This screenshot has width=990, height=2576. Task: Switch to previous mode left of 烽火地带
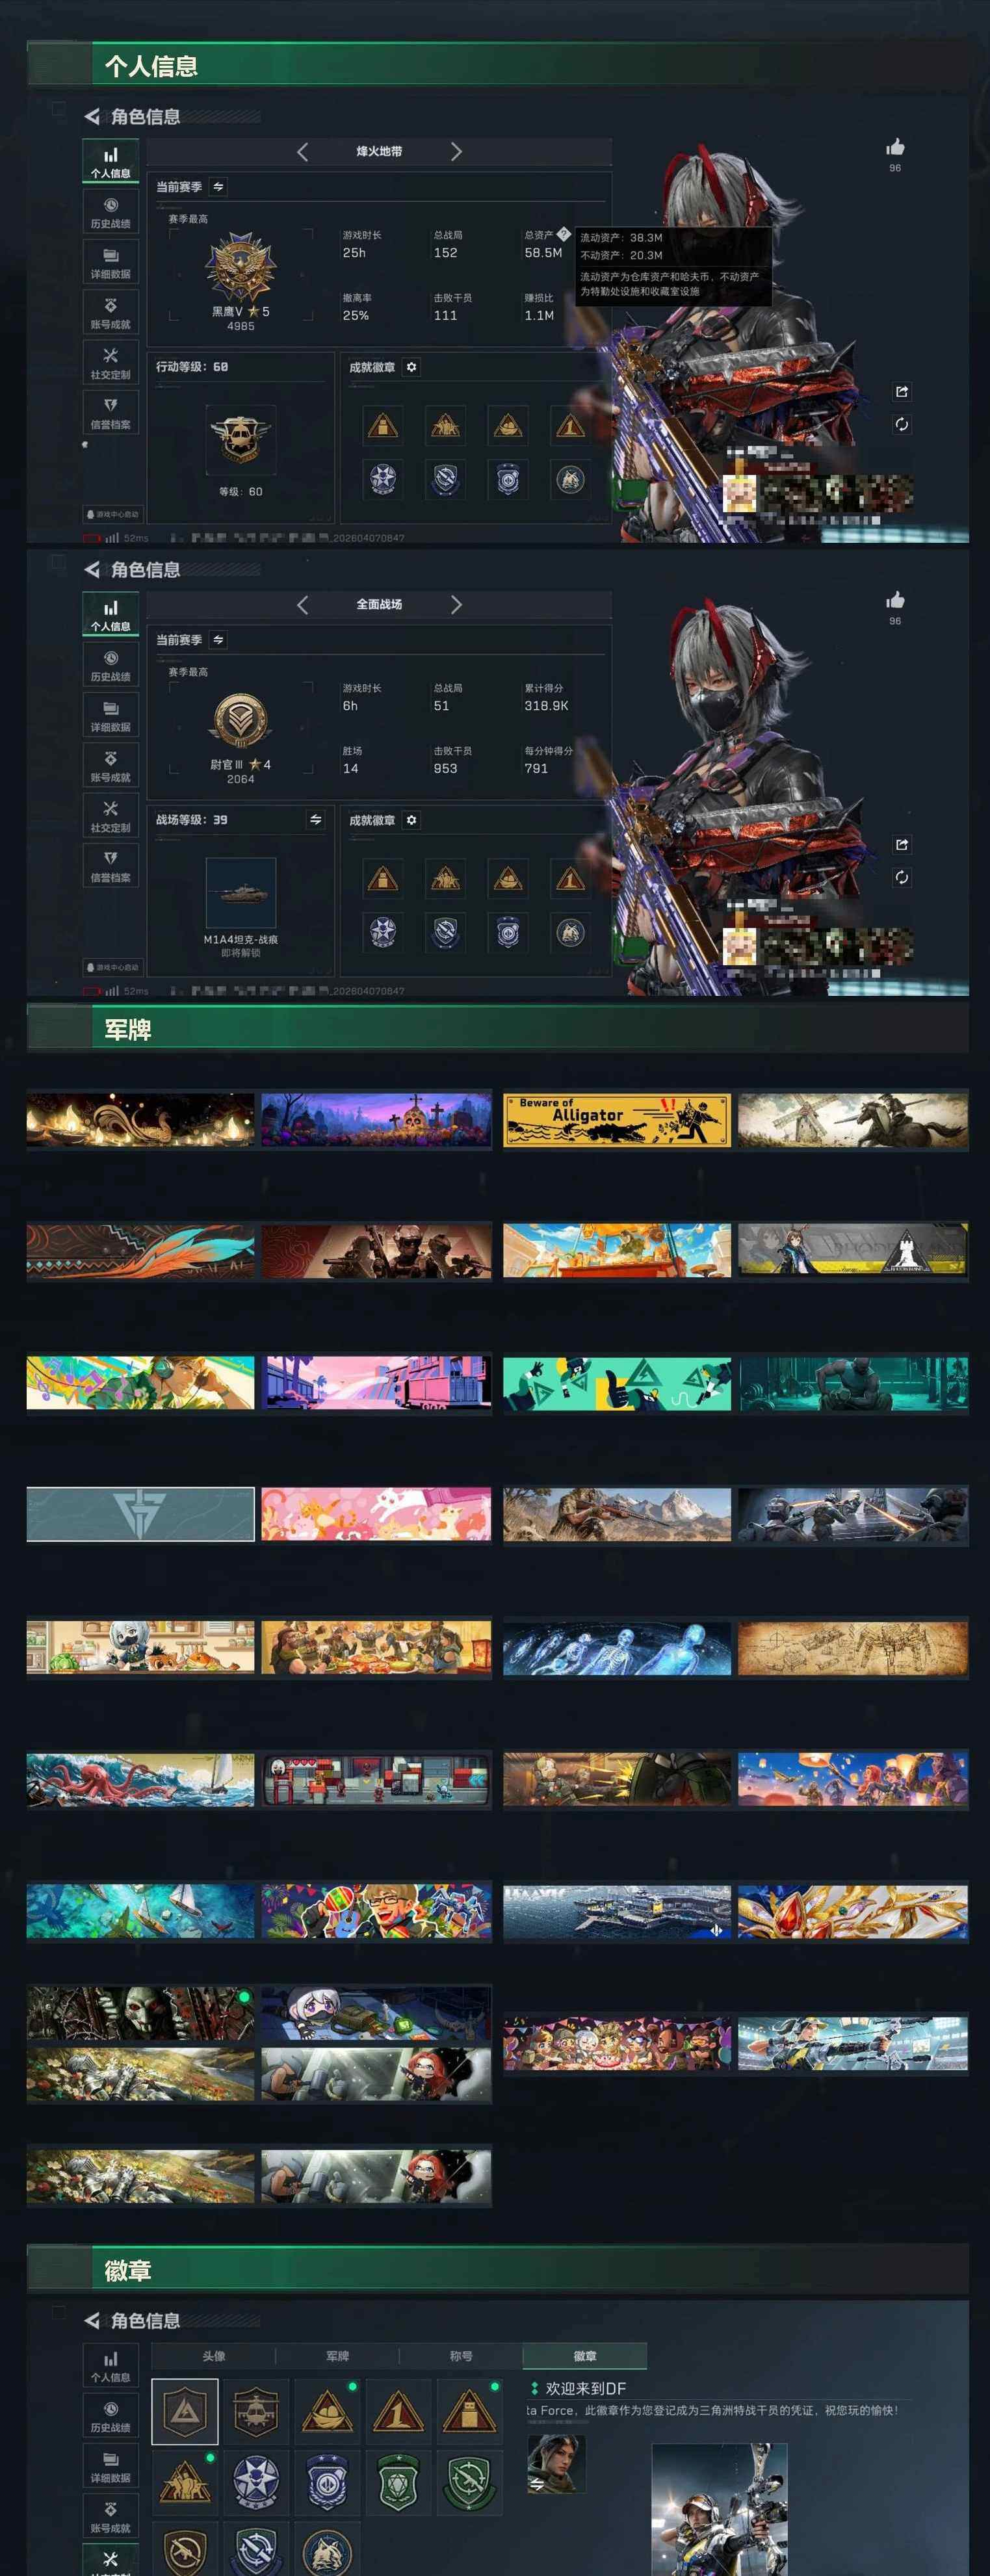(302, 152)
